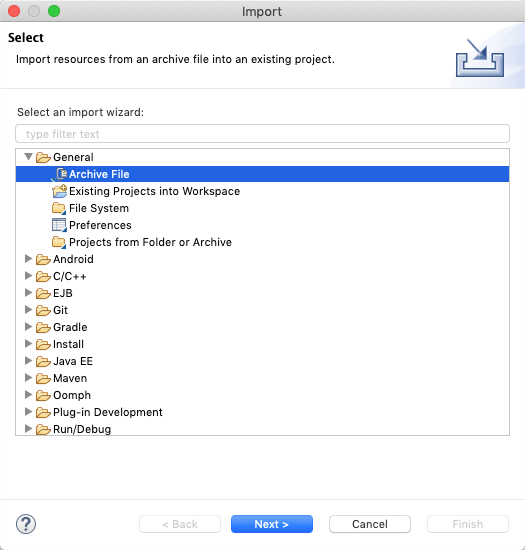Image resolution: width=525 pixels, height=550 pixels.
Task: Click the Archive File wizard icon
Action: (61, 174)
